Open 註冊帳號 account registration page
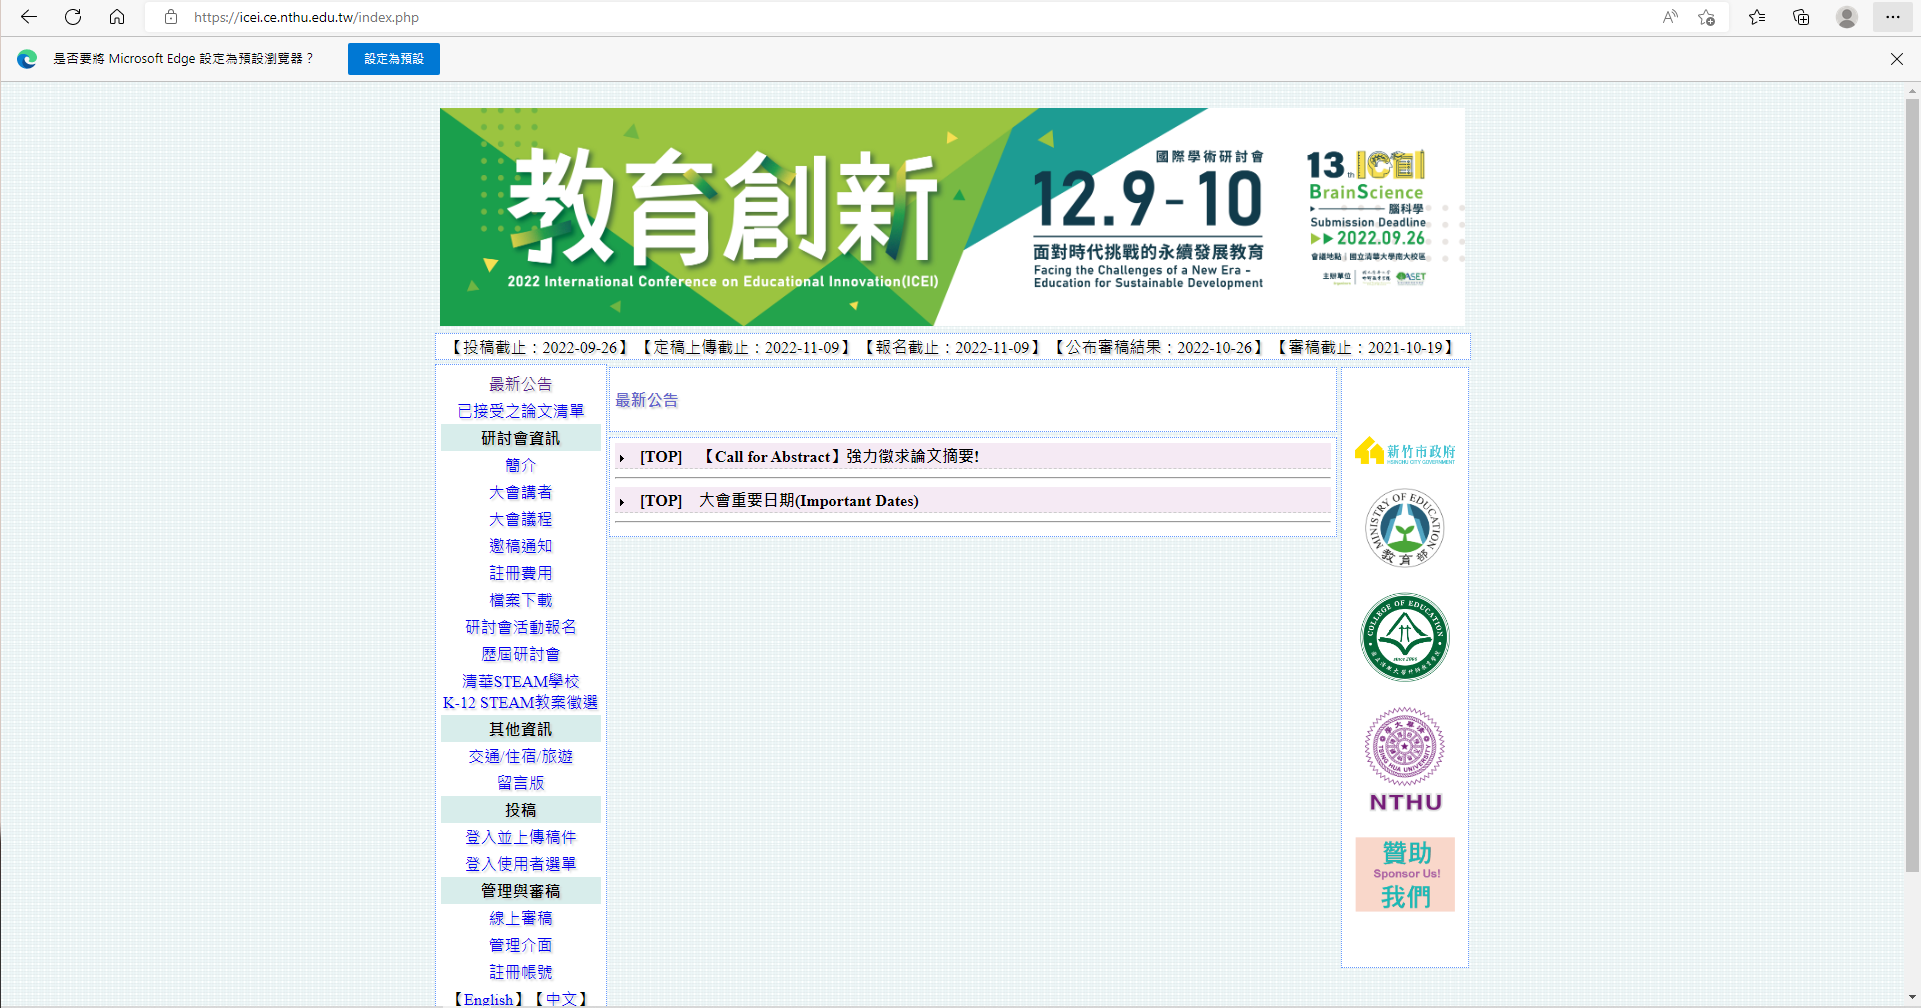 (520, 972)
